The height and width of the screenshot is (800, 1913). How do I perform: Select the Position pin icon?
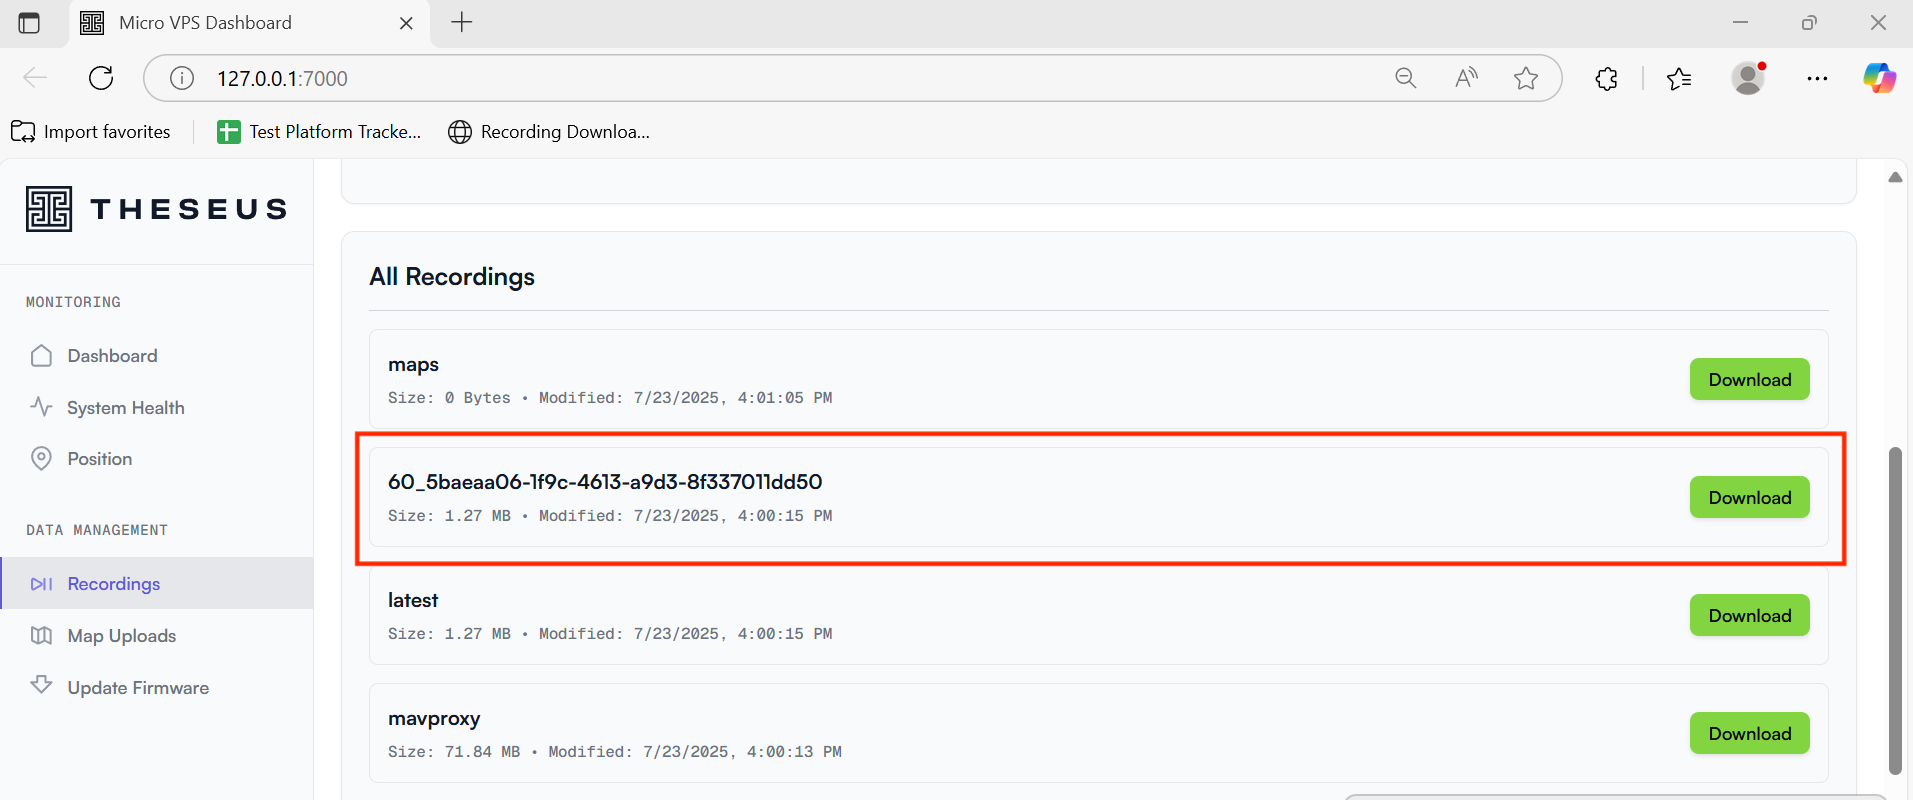pos(41,459)
